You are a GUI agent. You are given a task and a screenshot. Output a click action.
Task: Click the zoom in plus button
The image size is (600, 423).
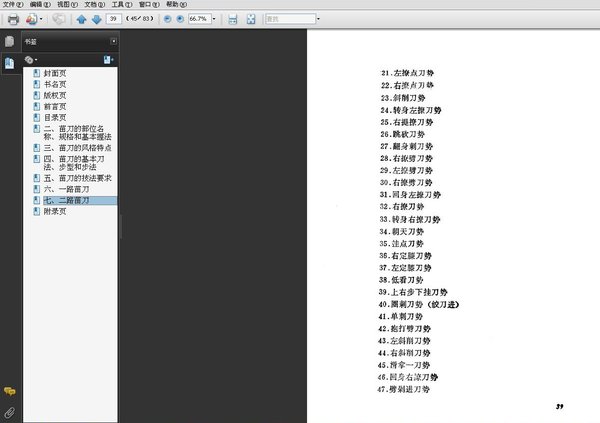[x=180, y=19]
